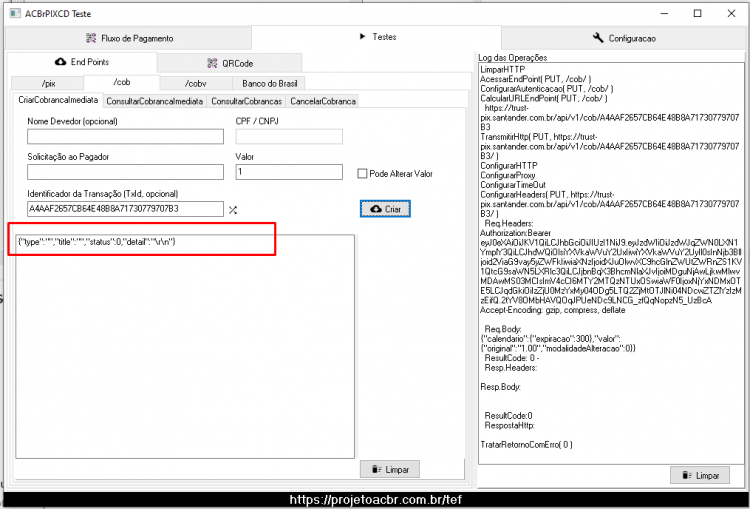Viewport: 750px width, 509px height.
Task: Select the Testes tab
Action: point(376,37)
